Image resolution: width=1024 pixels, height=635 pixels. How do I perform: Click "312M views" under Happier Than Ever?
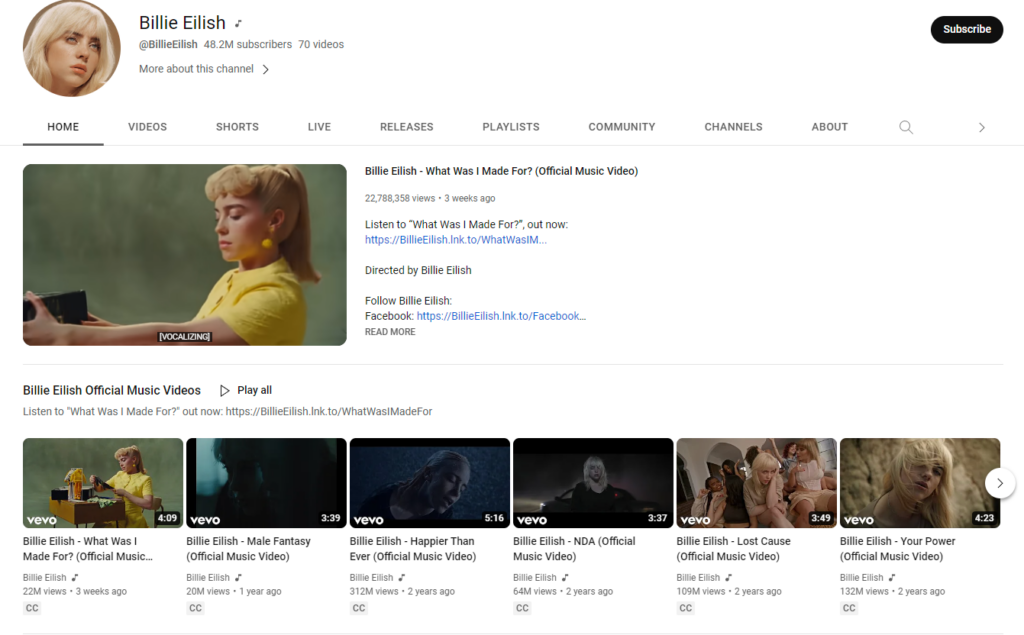pyautogui.click(x=374, y=591)
